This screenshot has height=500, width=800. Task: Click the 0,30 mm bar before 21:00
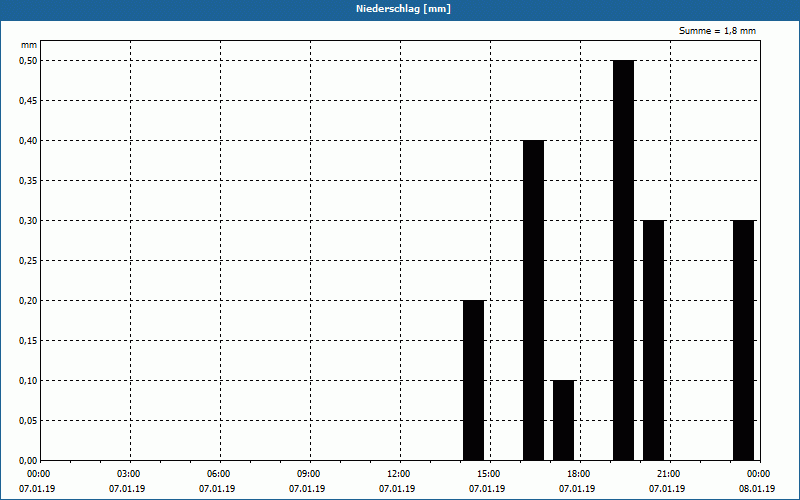[654, 340]
